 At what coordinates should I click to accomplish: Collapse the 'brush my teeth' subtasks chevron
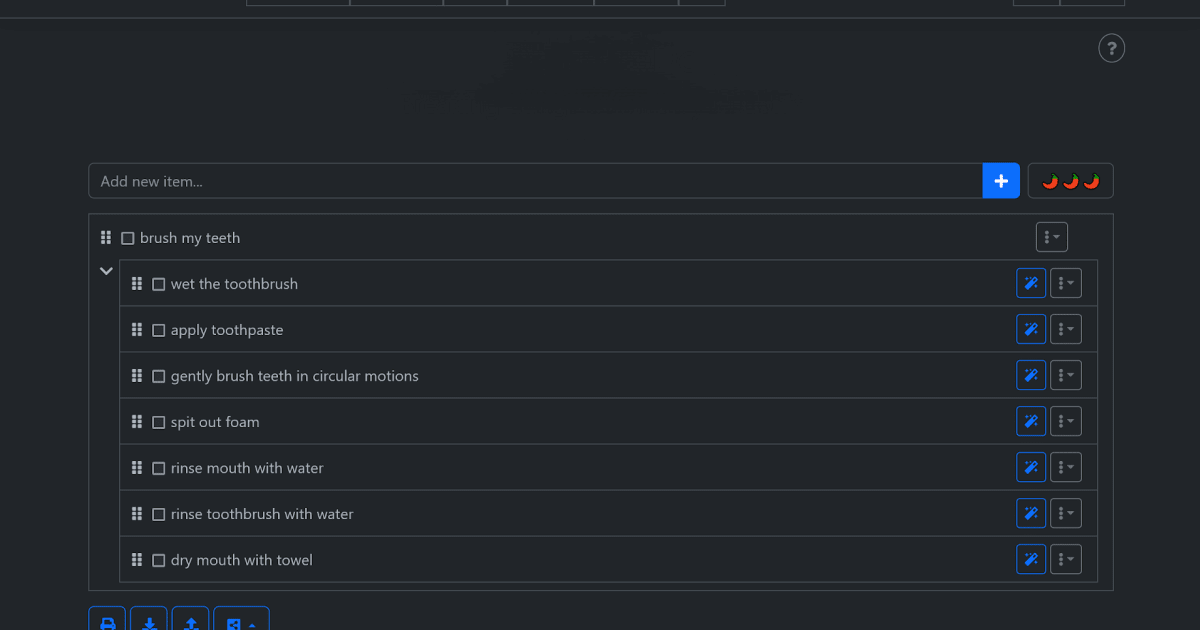(106, 271)
